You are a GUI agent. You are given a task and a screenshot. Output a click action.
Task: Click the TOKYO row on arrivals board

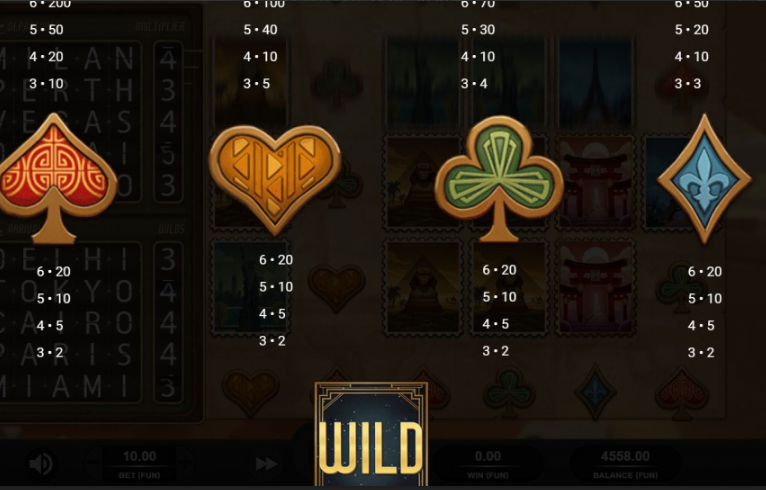coord(71,292)
